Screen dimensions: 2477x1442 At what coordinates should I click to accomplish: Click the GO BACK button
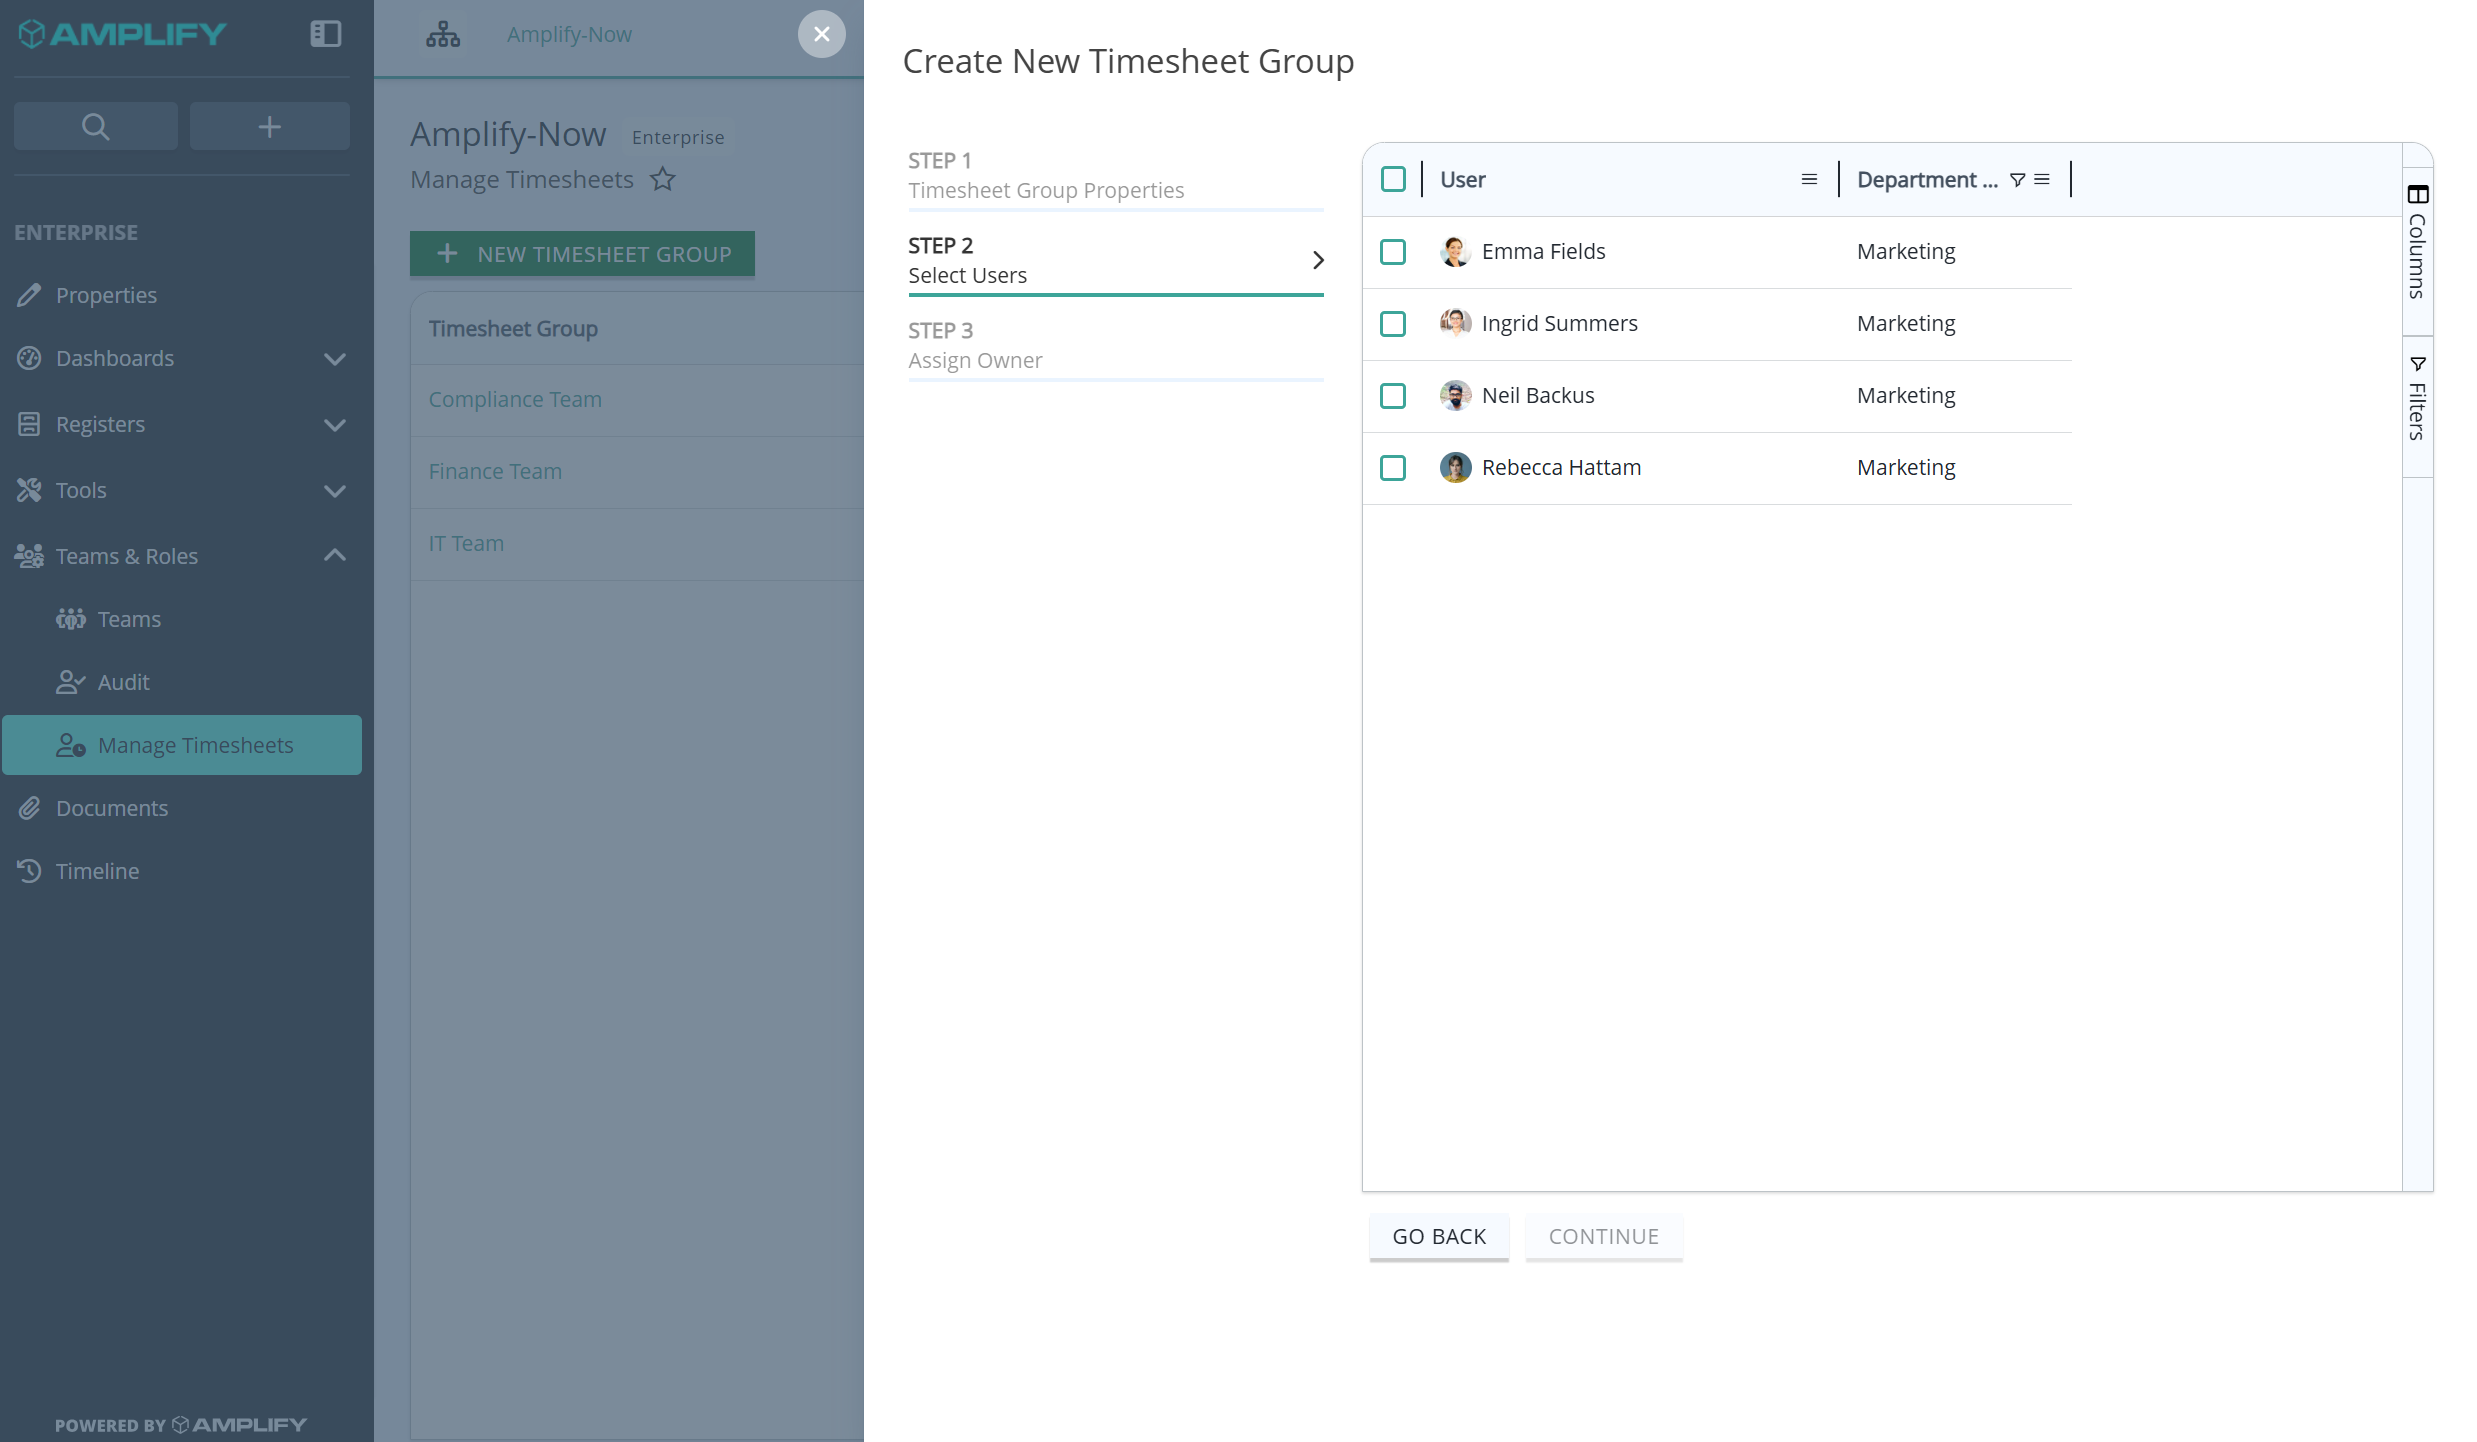pos(1439,1237)
